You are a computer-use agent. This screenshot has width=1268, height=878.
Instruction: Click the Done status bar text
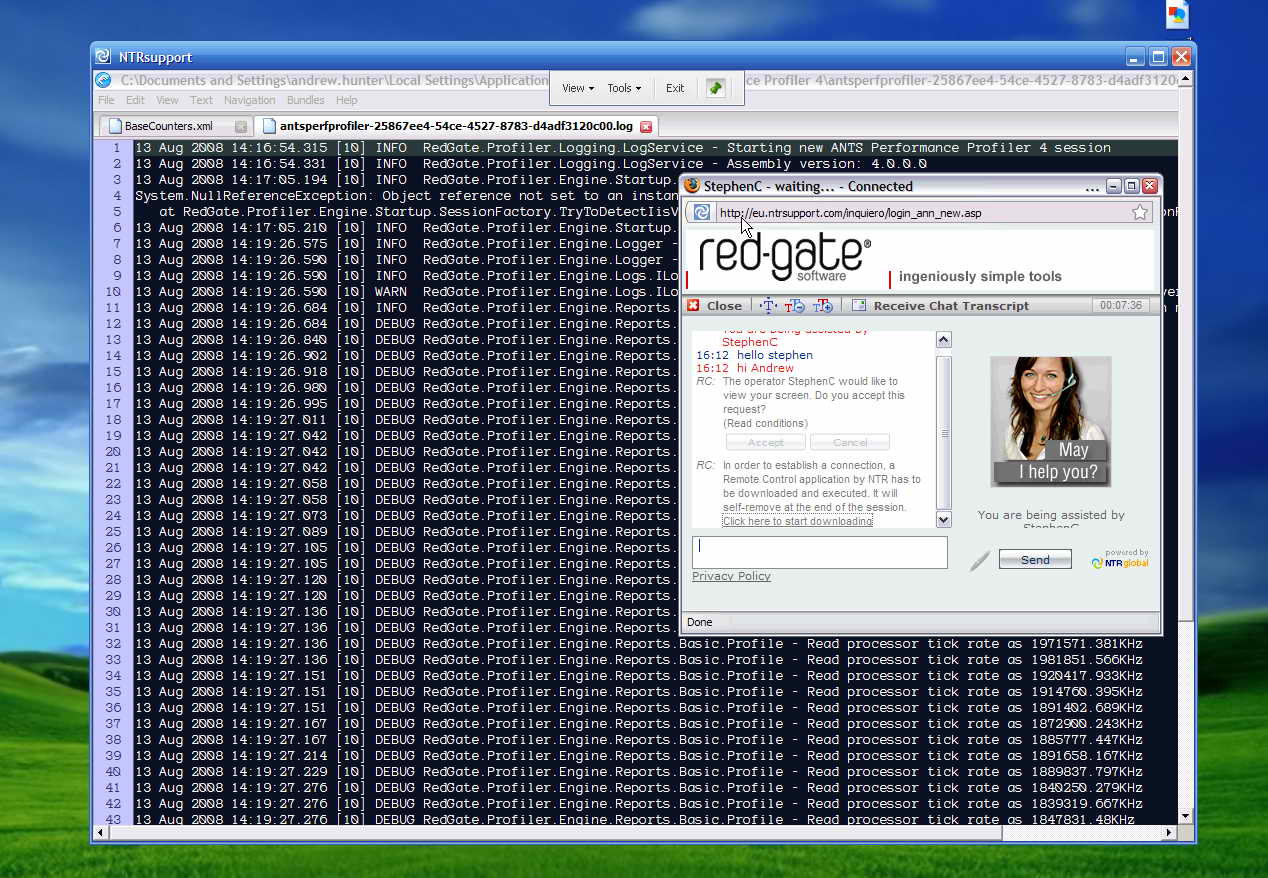(x=700, y=622)
